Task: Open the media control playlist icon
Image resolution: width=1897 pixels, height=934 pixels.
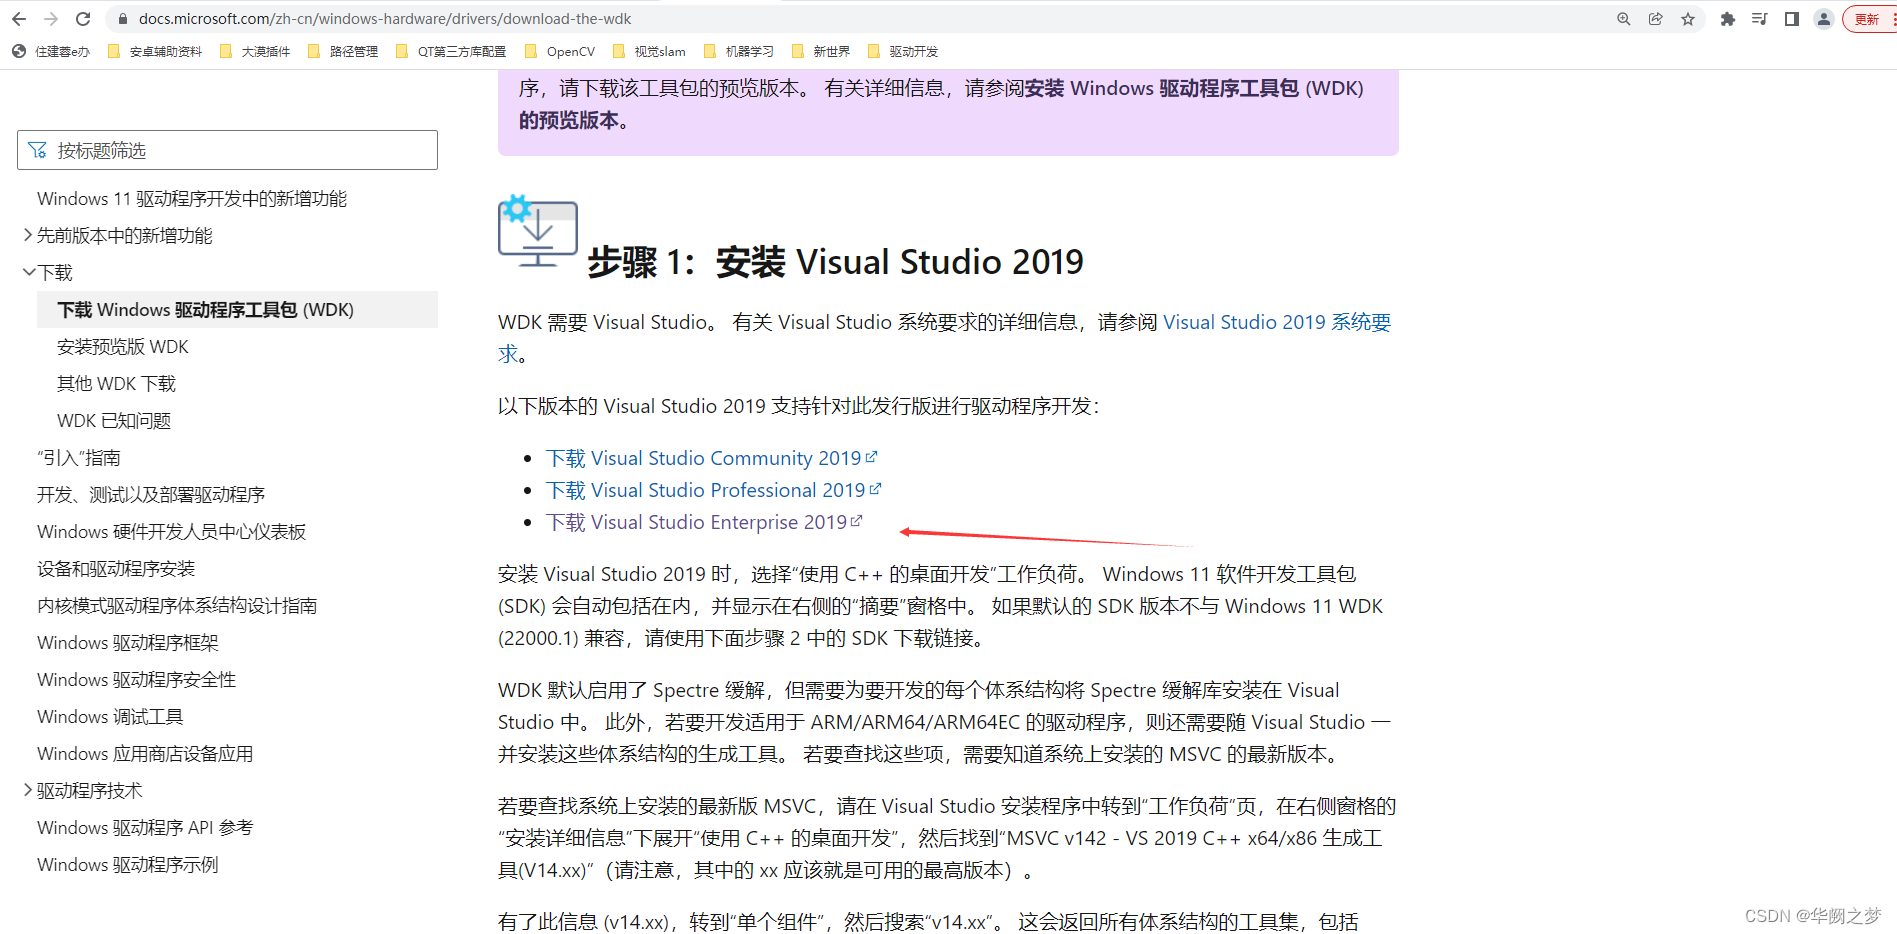Action: point(1759,19)
